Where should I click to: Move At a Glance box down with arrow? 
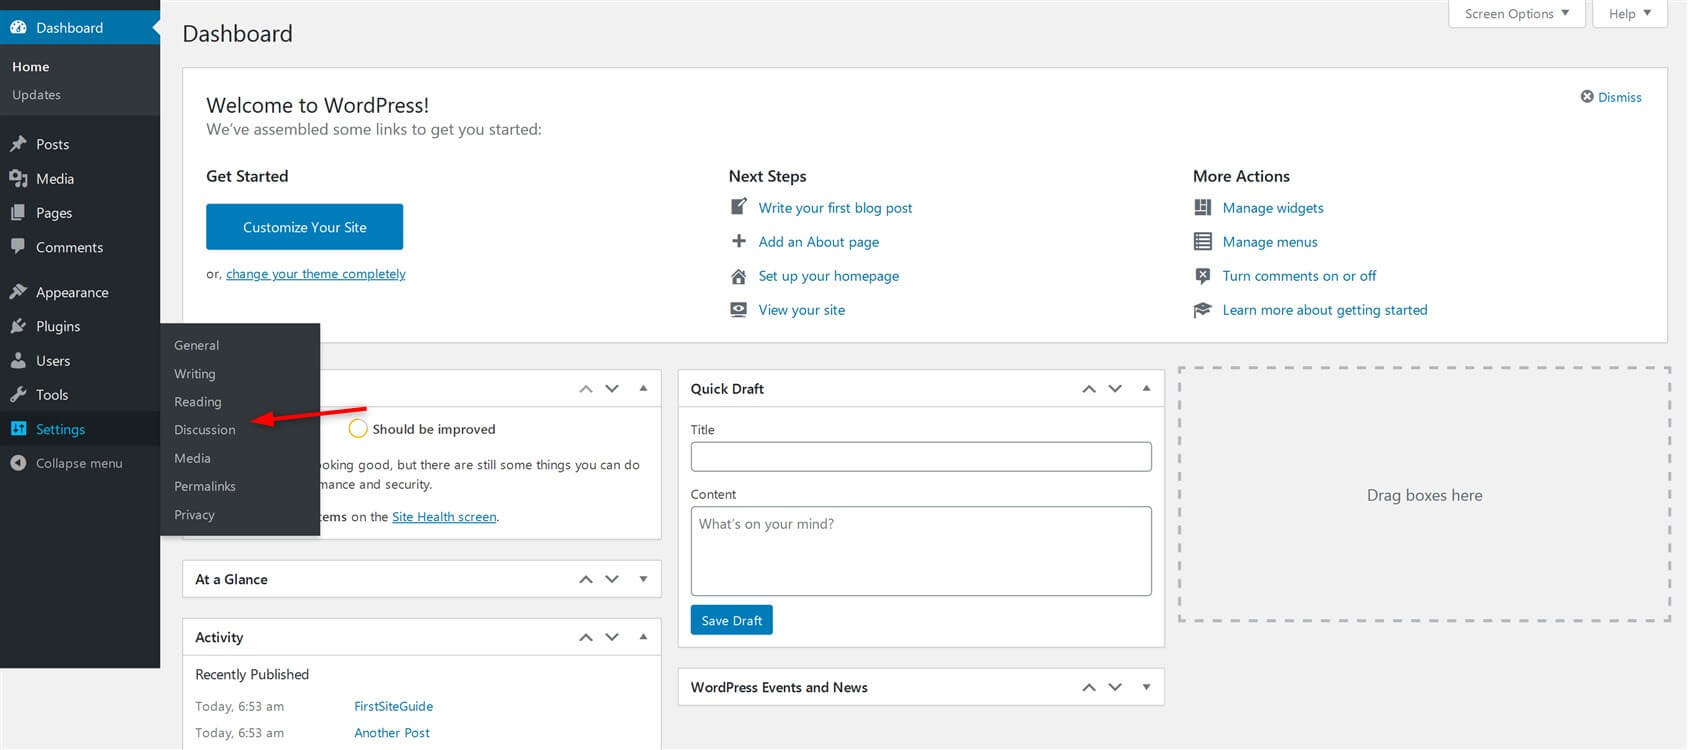[612, 579]
